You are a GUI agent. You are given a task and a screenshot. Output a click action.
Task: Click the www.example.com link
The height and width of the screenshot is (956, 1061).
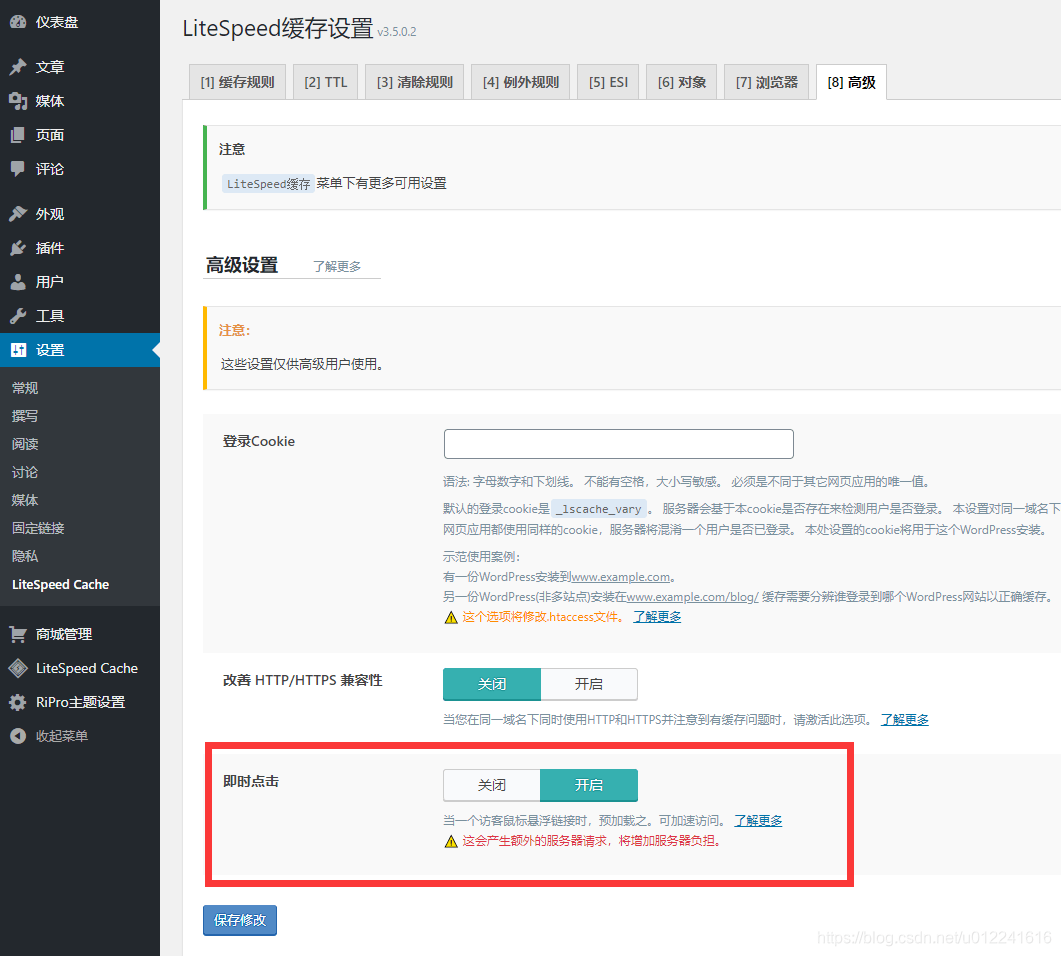[620, 577]
